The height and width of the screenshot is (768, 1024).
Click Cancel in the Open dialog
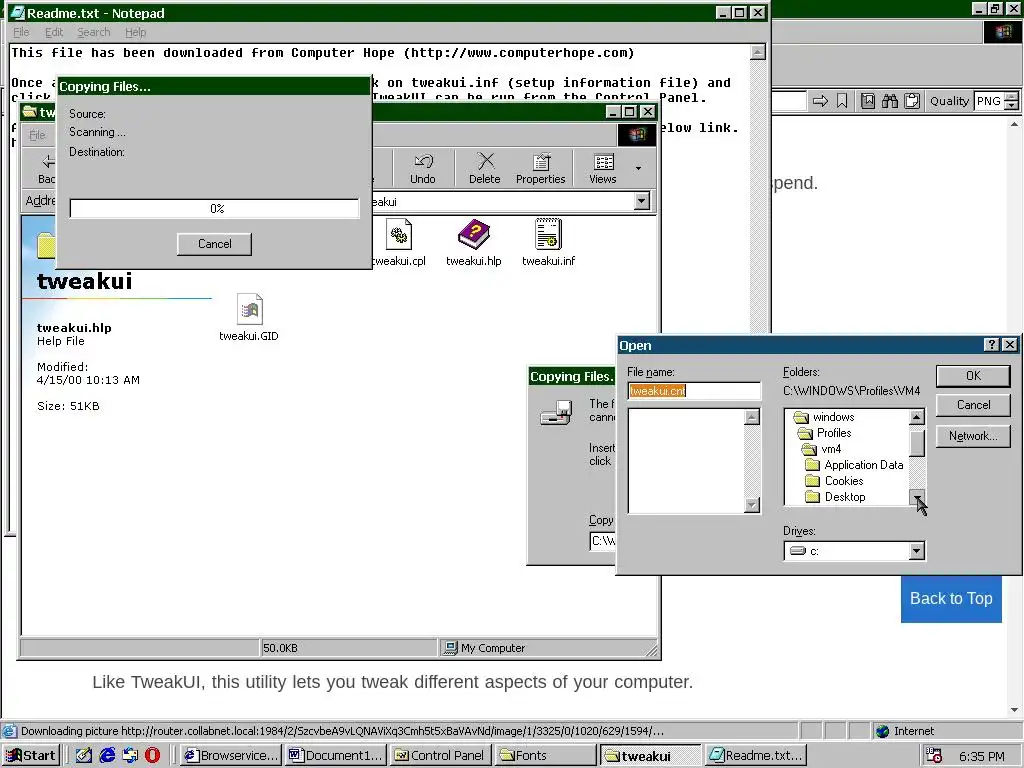tap(973, 405)
